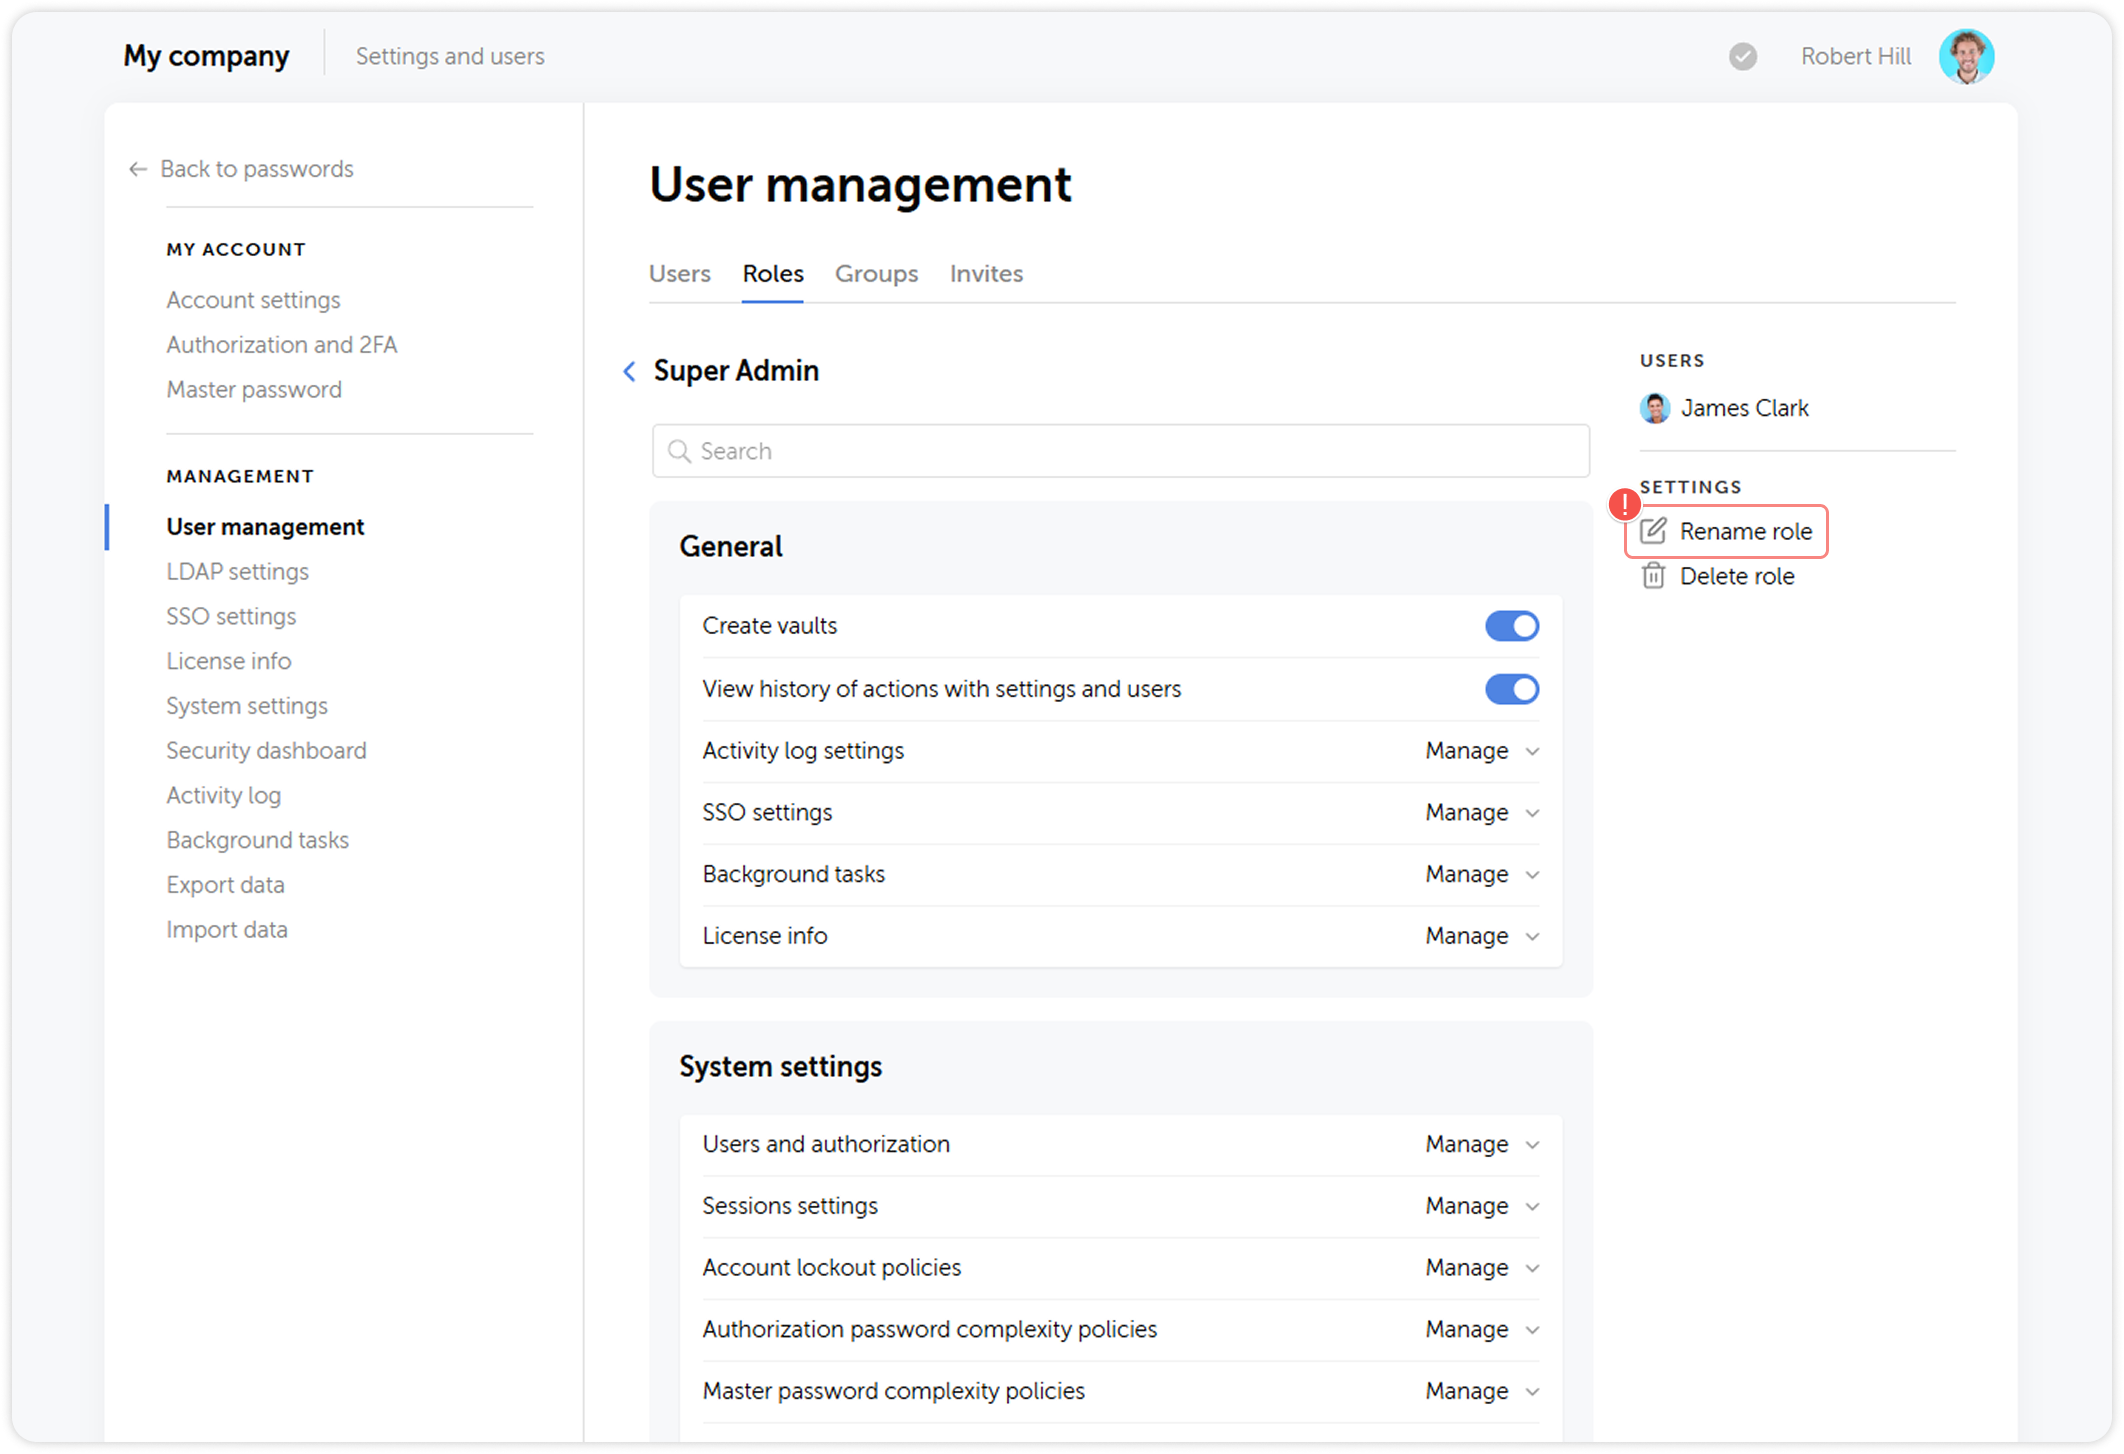Open Users and authorization permission dropdown
2124x1454 pixels.
pos(1482,1144)
